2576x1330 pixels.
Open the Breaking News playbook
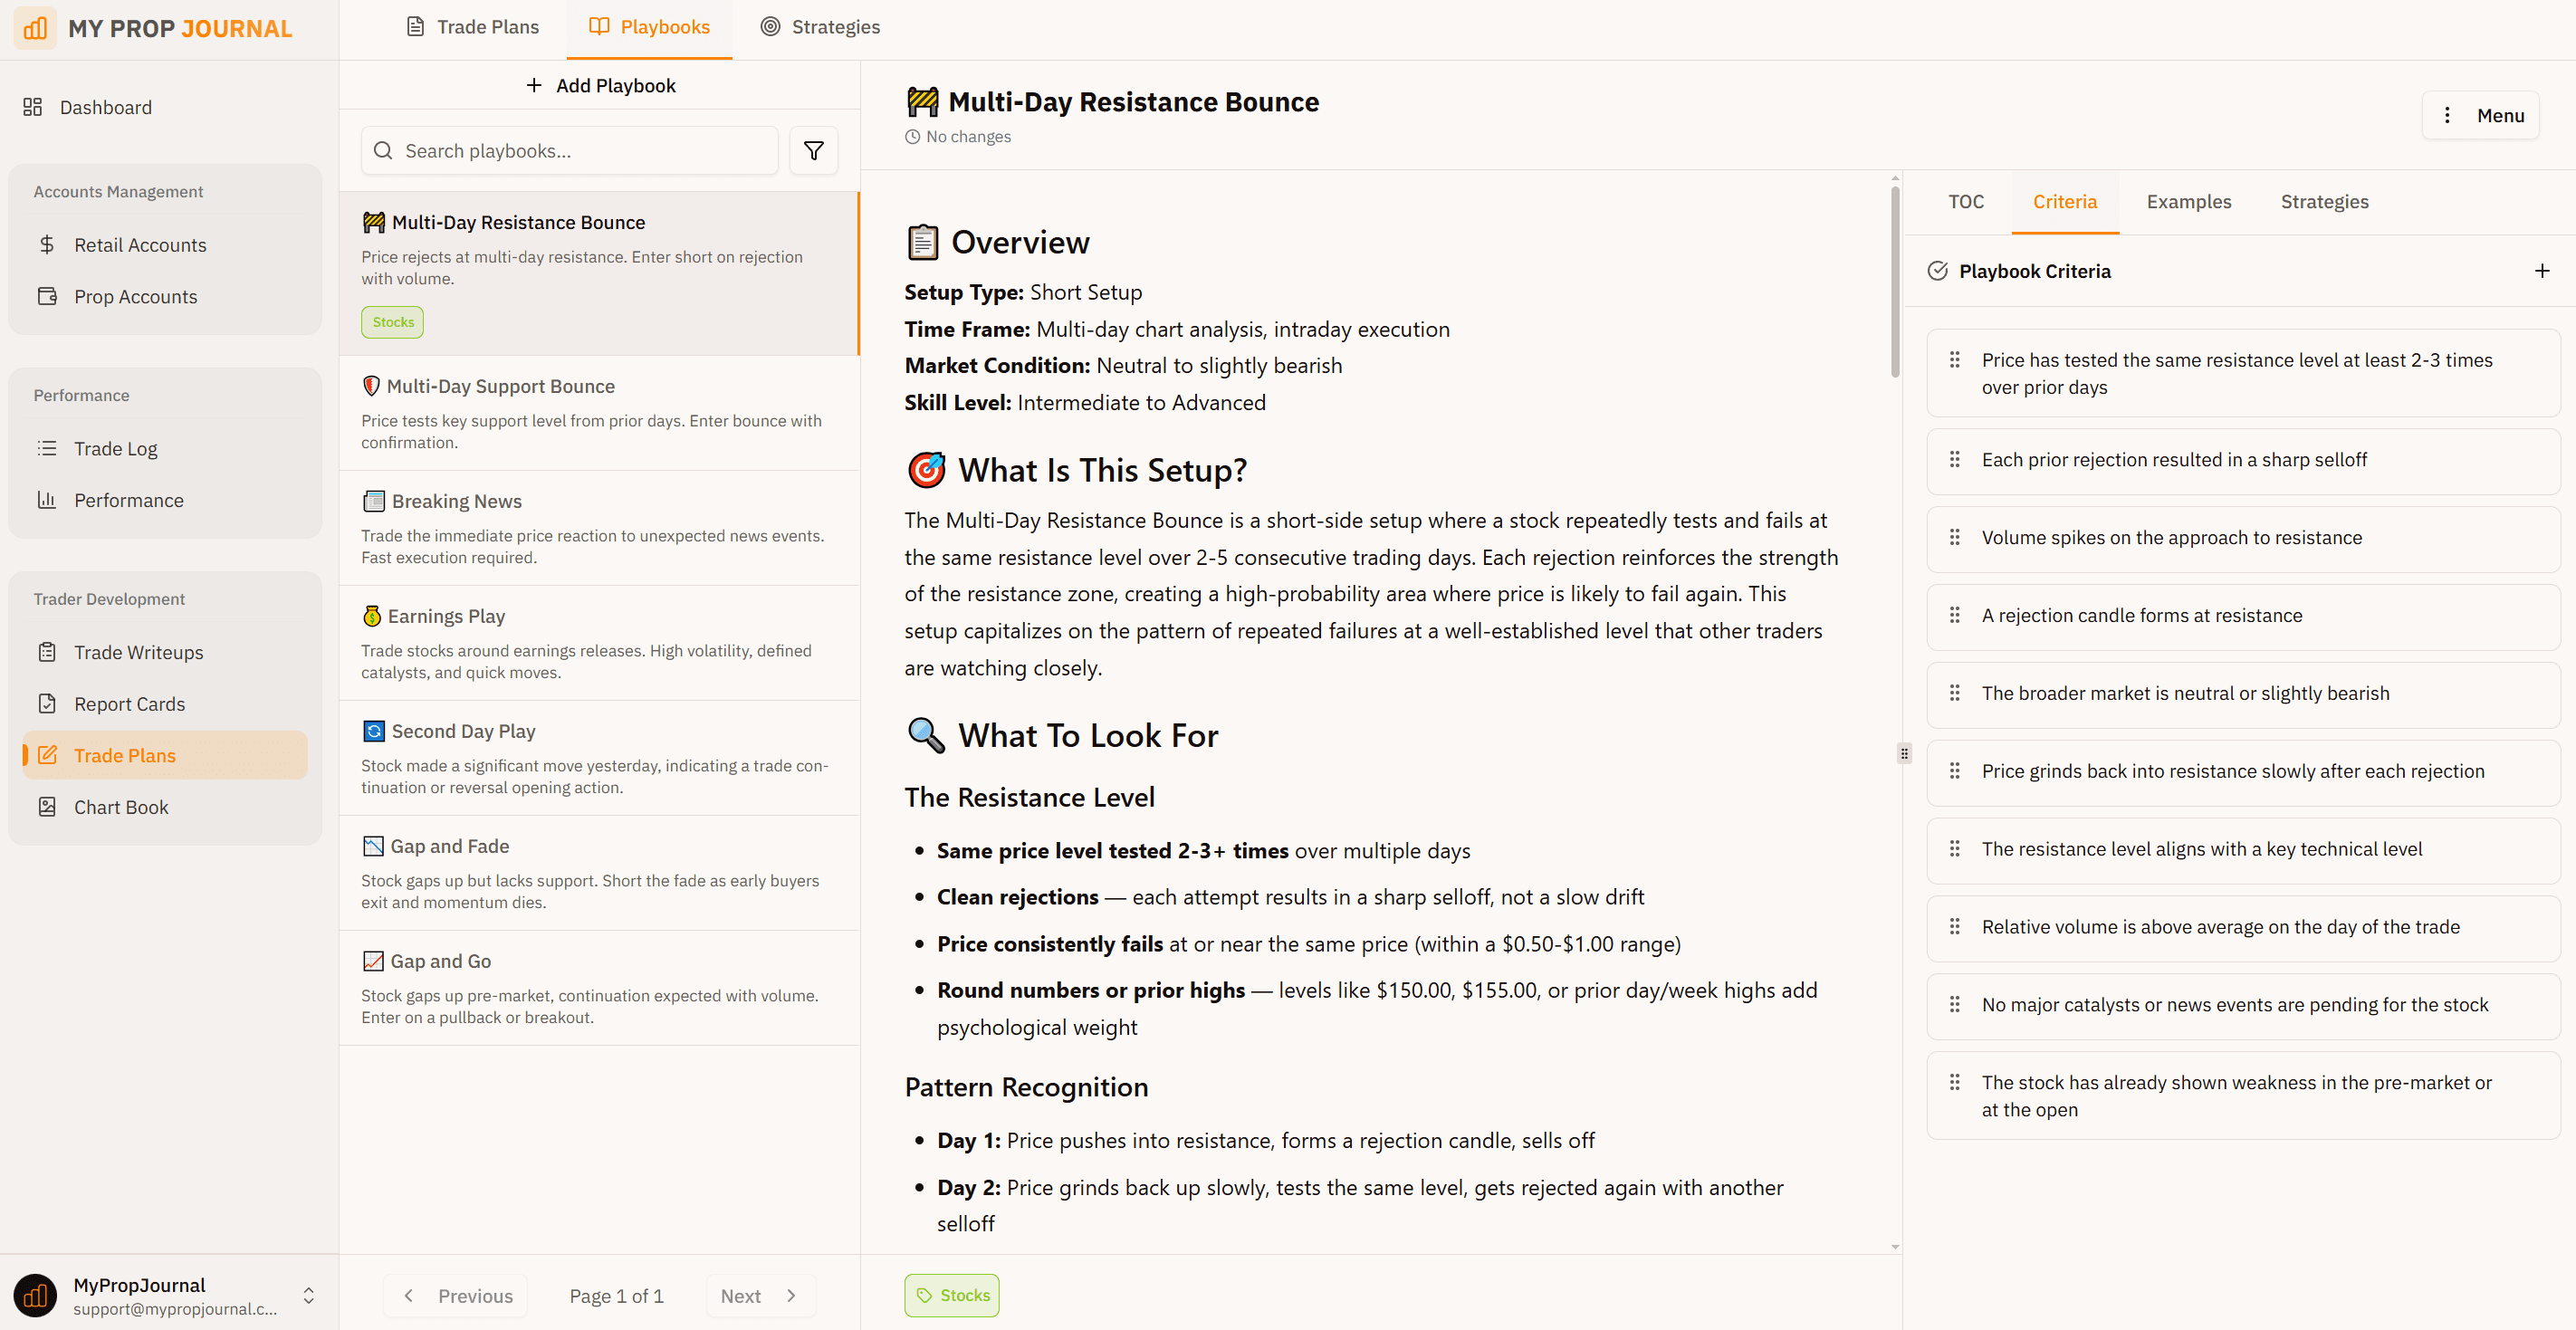click(x=599, y=528)
